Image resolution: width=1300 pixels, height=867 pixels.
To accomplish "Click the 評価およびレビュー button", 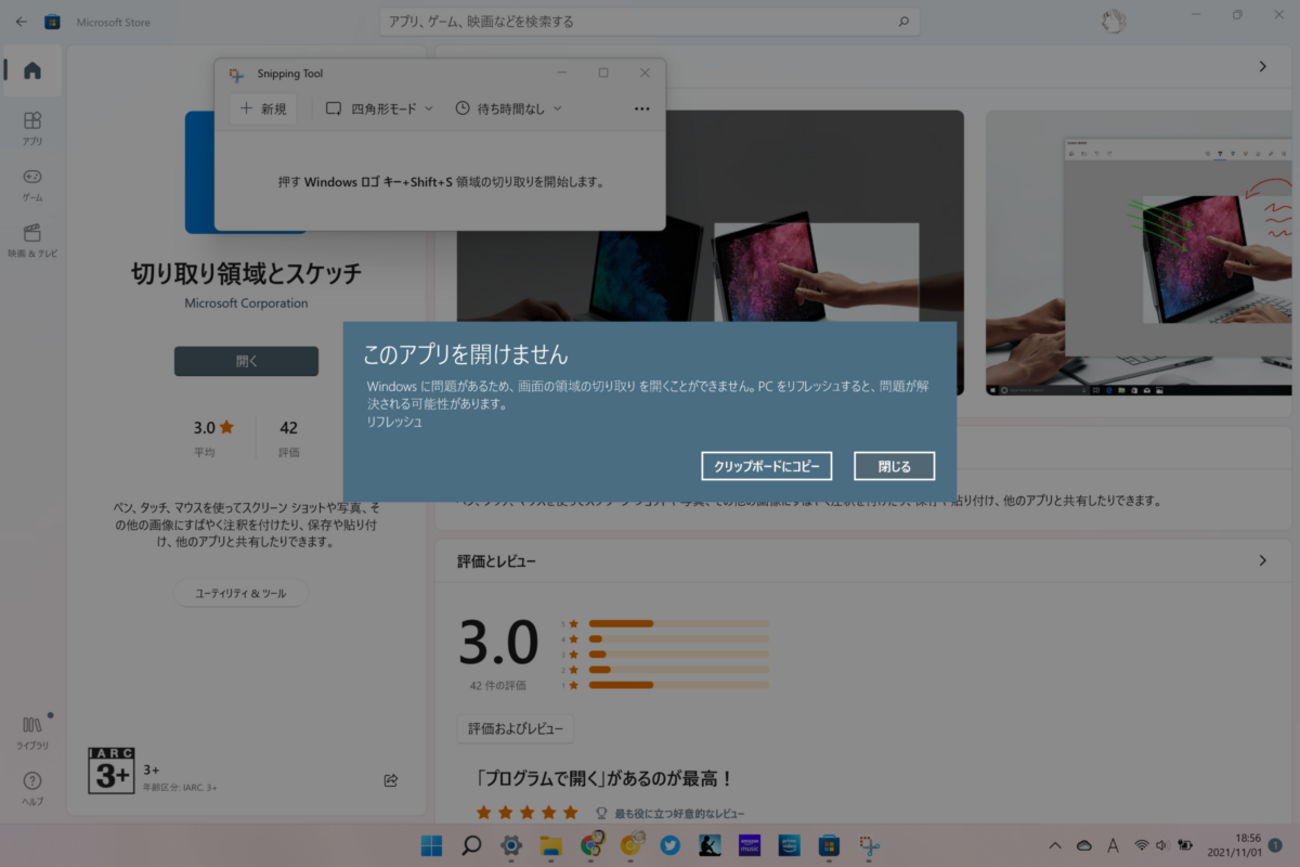I will tap(515, 729).
